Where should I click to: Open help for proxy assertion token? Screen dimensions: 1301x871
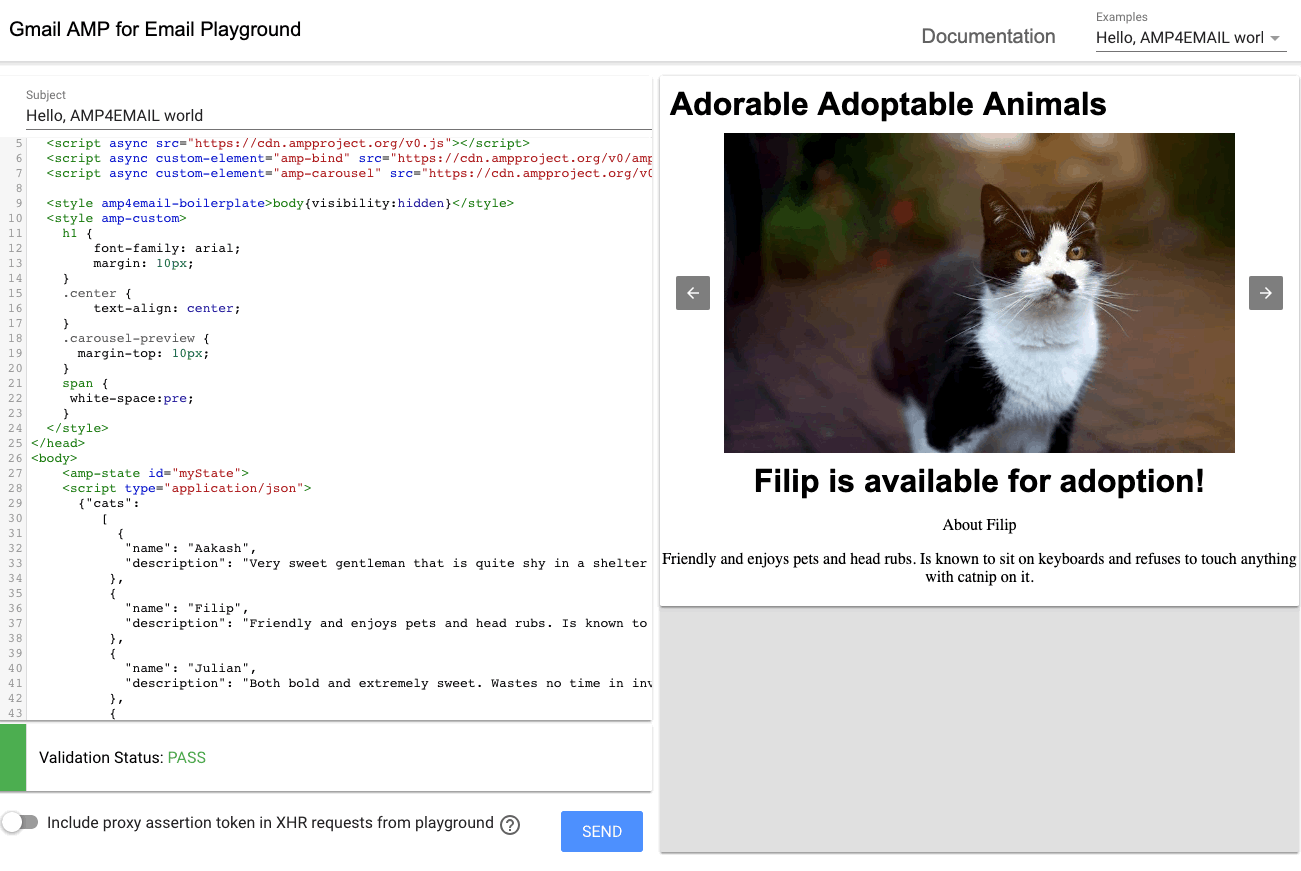tap(510, 825)
